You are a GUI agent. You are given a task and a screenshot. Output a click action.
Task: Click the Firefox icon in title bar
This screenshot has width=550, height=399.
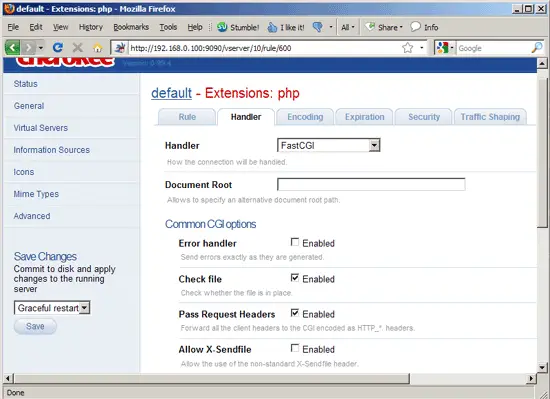coord(9,9)
